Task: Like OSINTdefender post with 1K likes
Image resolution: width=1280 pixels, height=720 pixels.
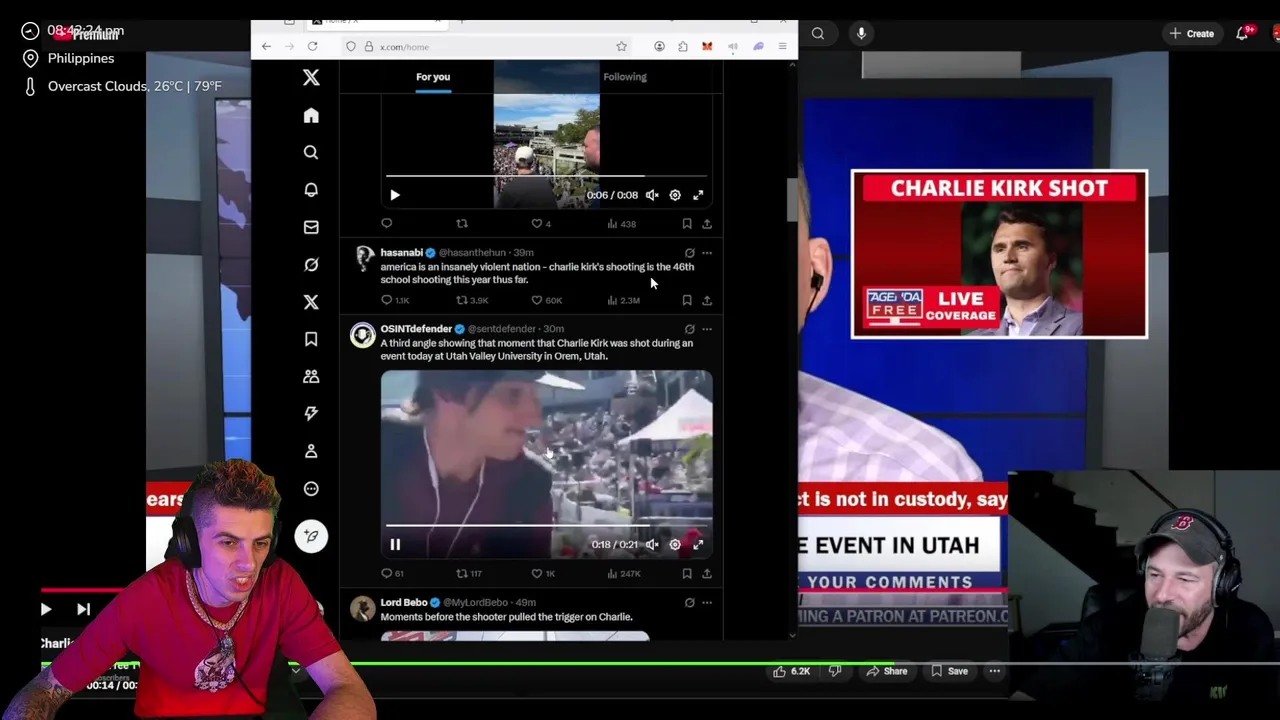Action: pyautogui.click(x=543, y=574)
